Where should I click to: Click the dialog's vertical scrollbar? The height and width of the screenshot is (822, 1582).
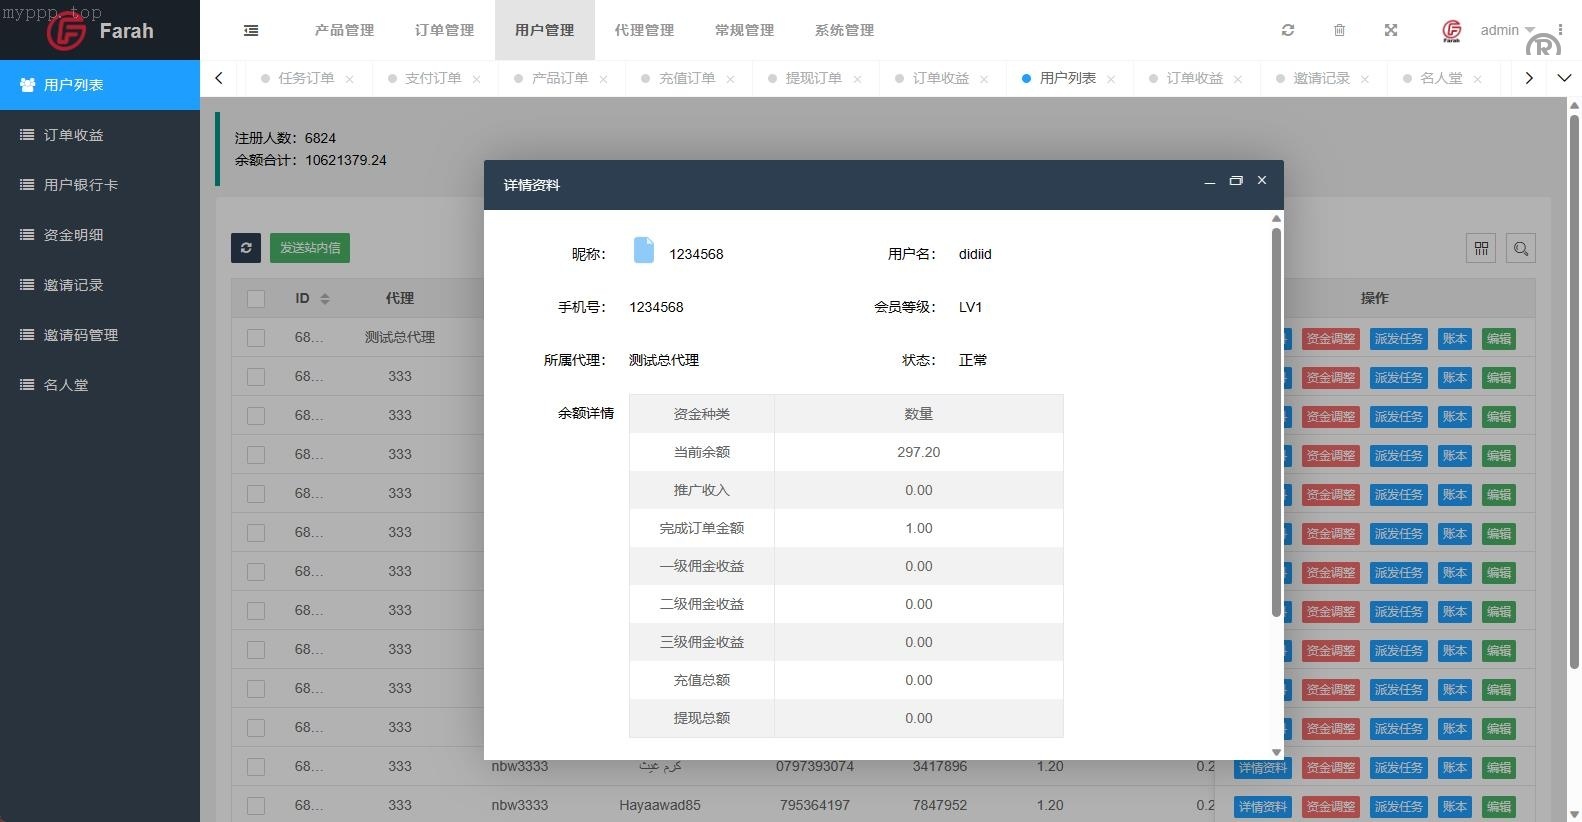1276,420
